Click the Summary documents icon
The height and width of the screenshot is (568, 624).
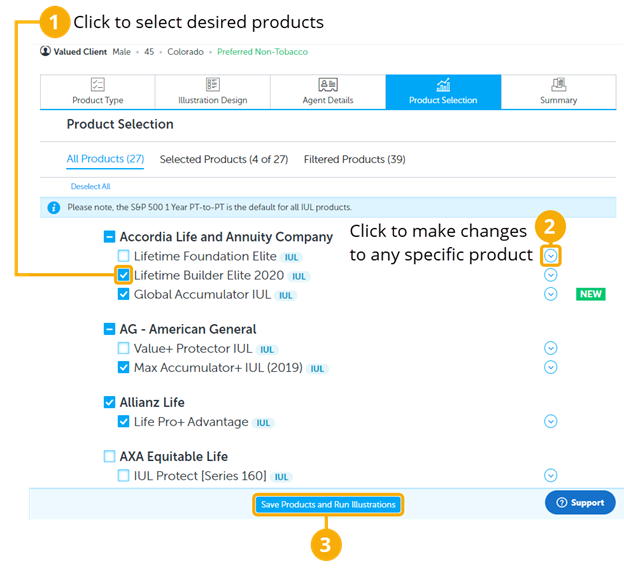[558, 84]
